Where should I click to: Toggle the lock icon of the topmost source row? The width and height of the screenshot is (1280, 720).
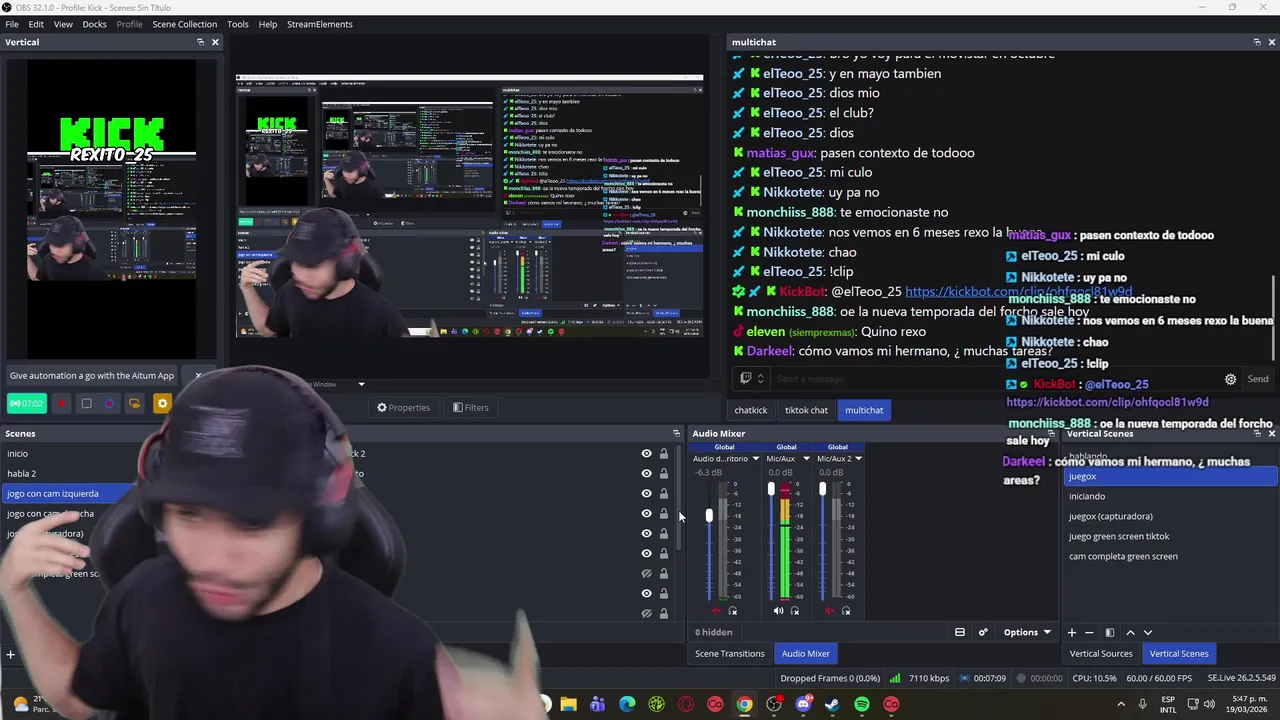click(663, 453)
